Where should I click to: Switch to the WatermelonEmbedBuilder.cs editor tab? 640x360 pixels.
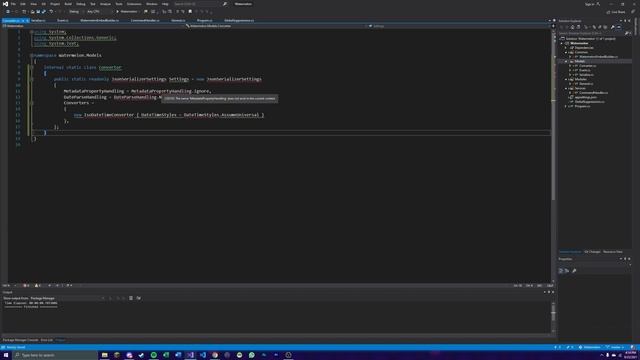[x=100, y=20]
